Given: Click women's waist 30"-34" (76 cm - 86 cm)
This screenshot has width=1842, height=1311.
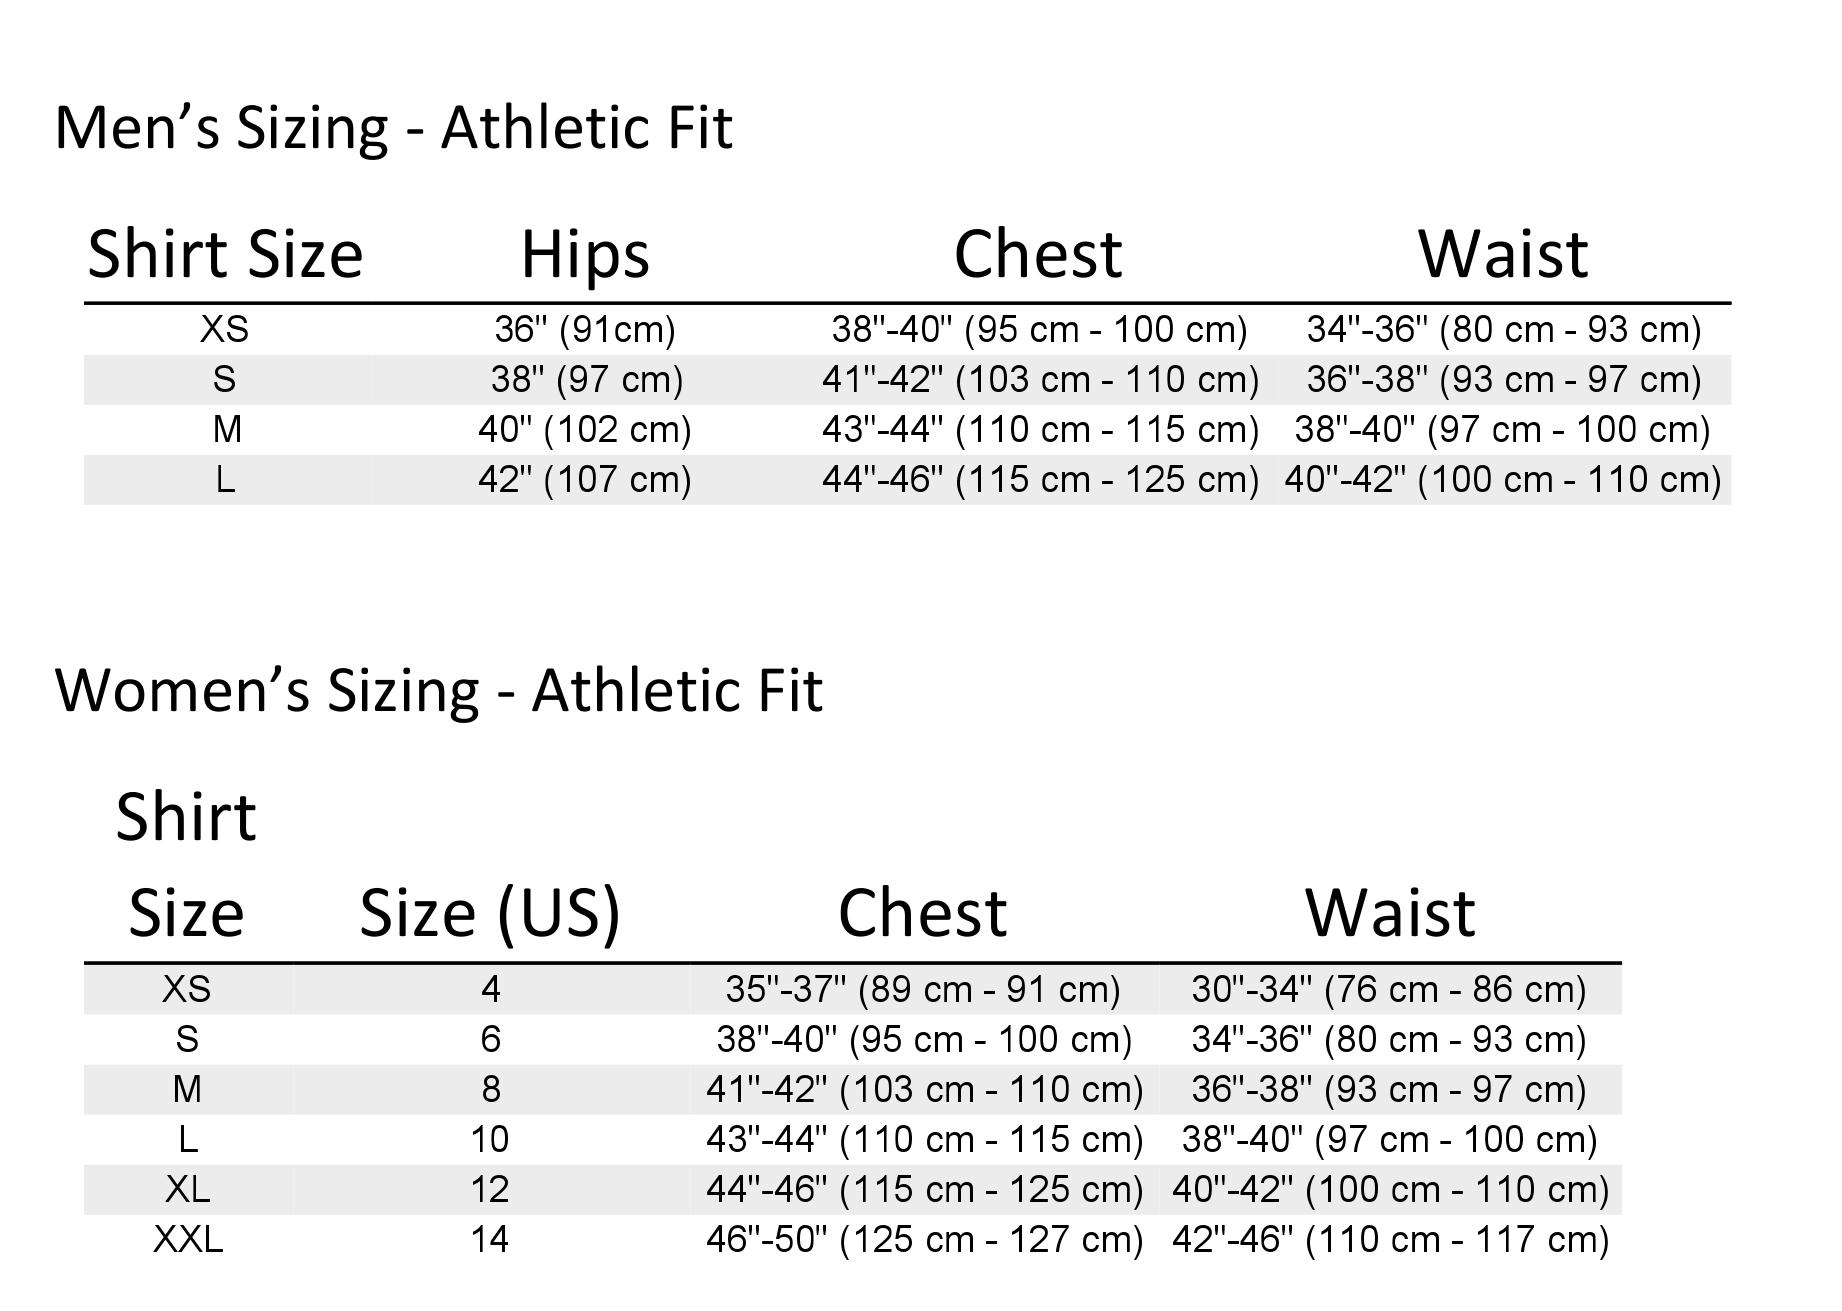Looking at the screenshot, I should 1389,989.
